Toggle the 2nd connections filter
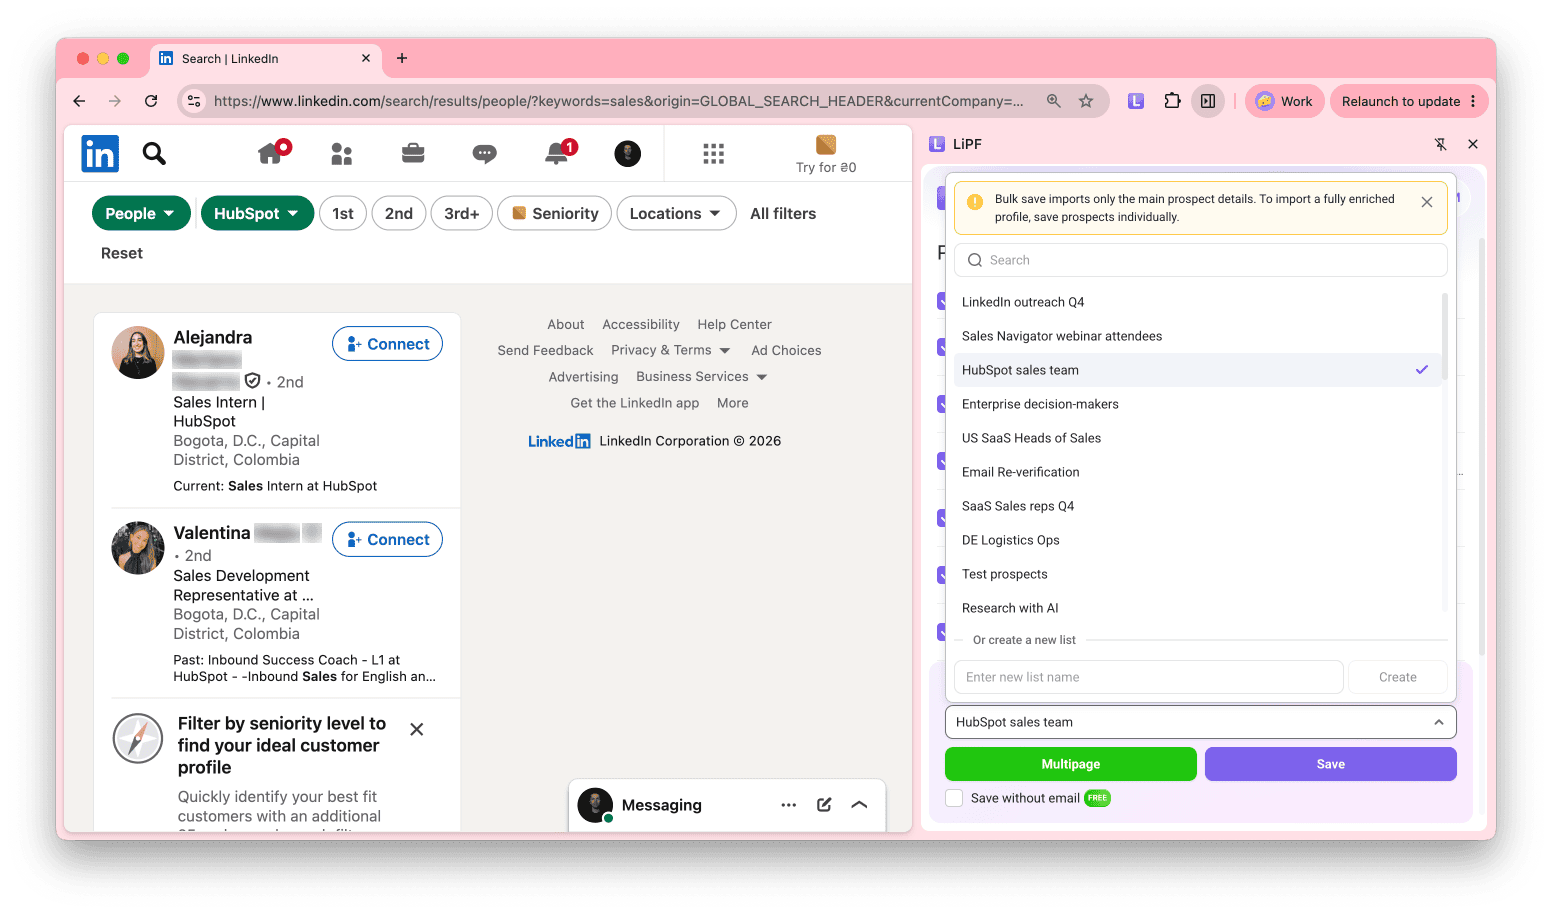The width and height of the screenshot is (1552, 914). coord(399,213)
